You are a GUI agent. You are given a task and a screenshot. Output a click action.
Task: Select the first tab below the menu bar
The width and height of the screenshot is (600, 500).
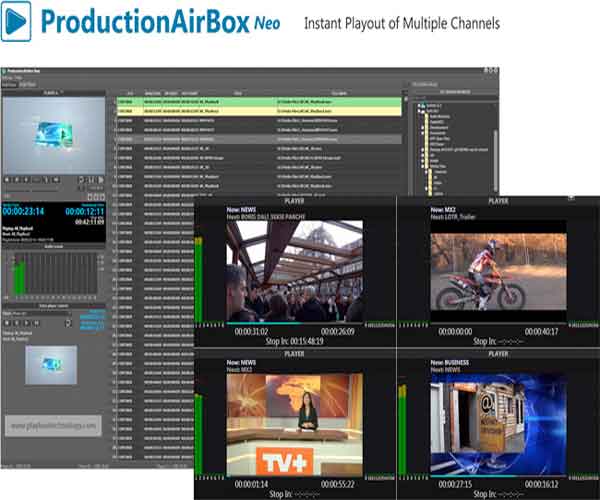pos(9,84)
